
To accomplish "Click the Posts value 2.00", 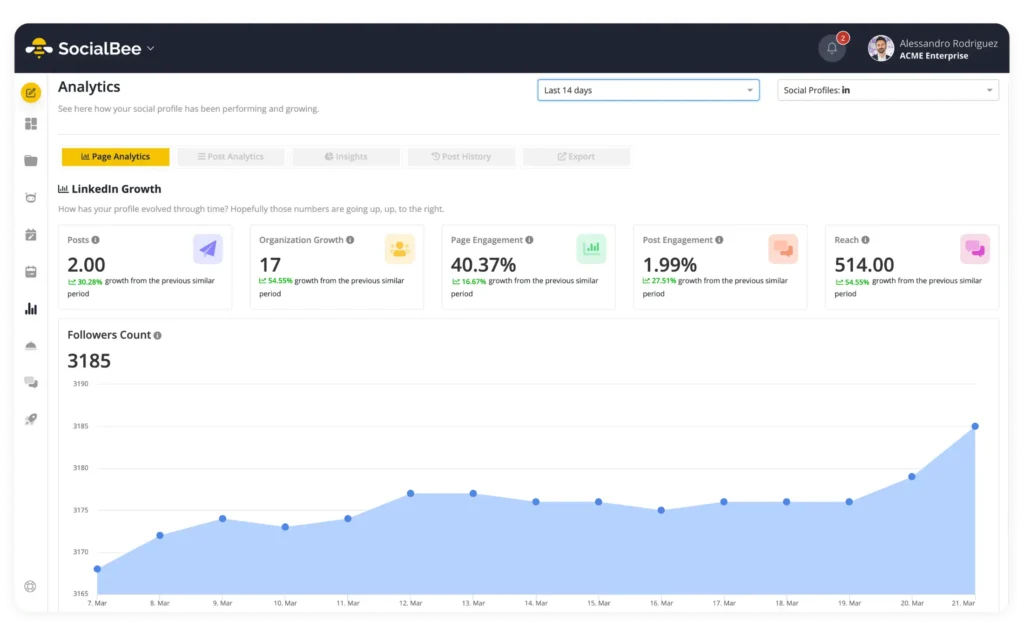I will click(x=86, y=265).
